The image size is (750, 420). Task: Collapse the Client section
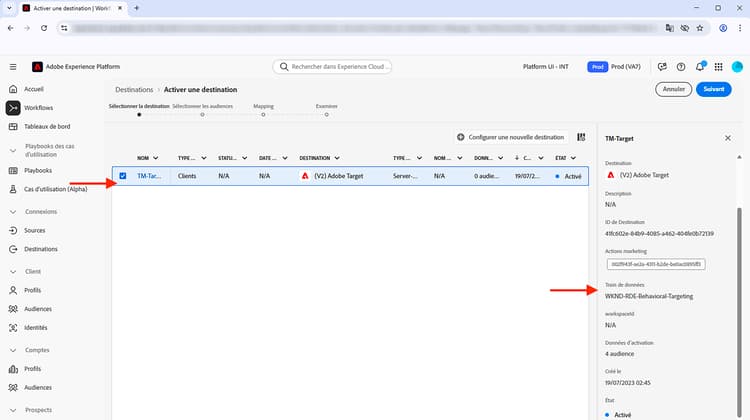13,272
